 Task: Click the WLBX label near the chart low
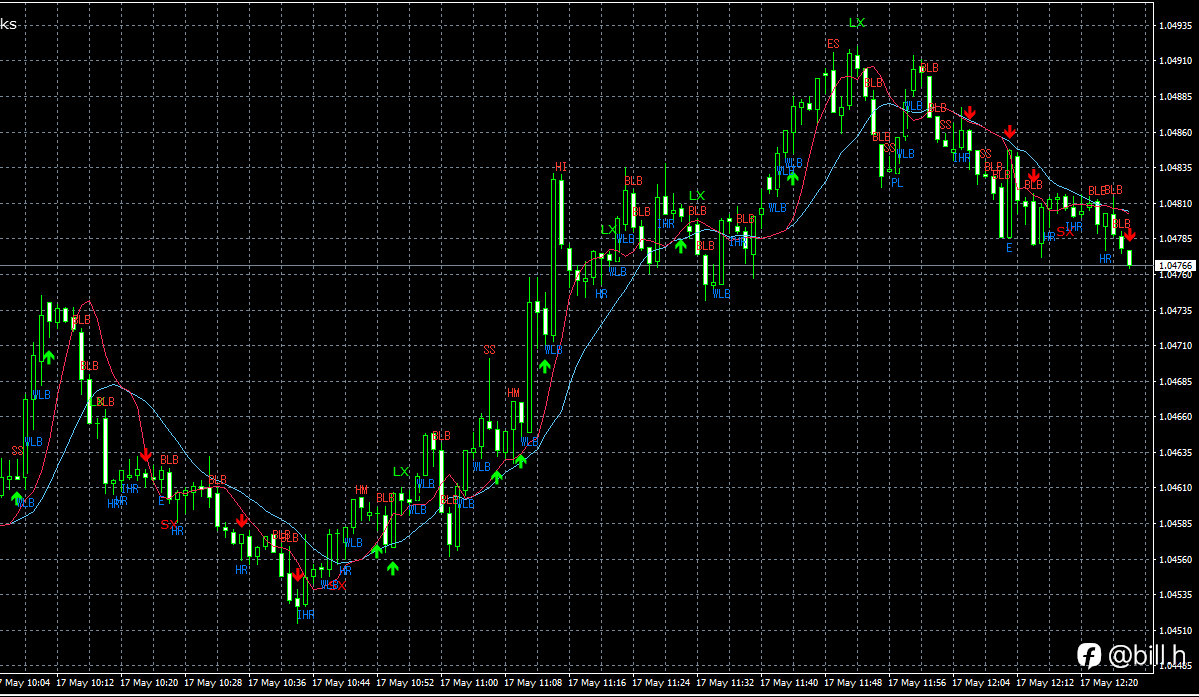pyautogui.click(x=333, y=585)
